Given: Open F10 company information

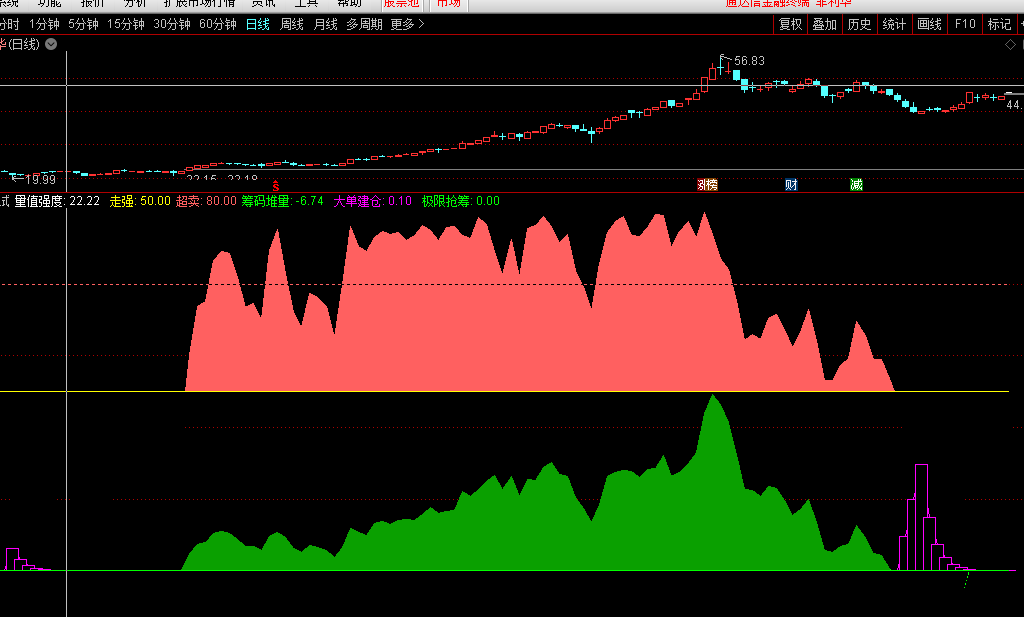Looking at the screenshot, I should tap(965, 24).
